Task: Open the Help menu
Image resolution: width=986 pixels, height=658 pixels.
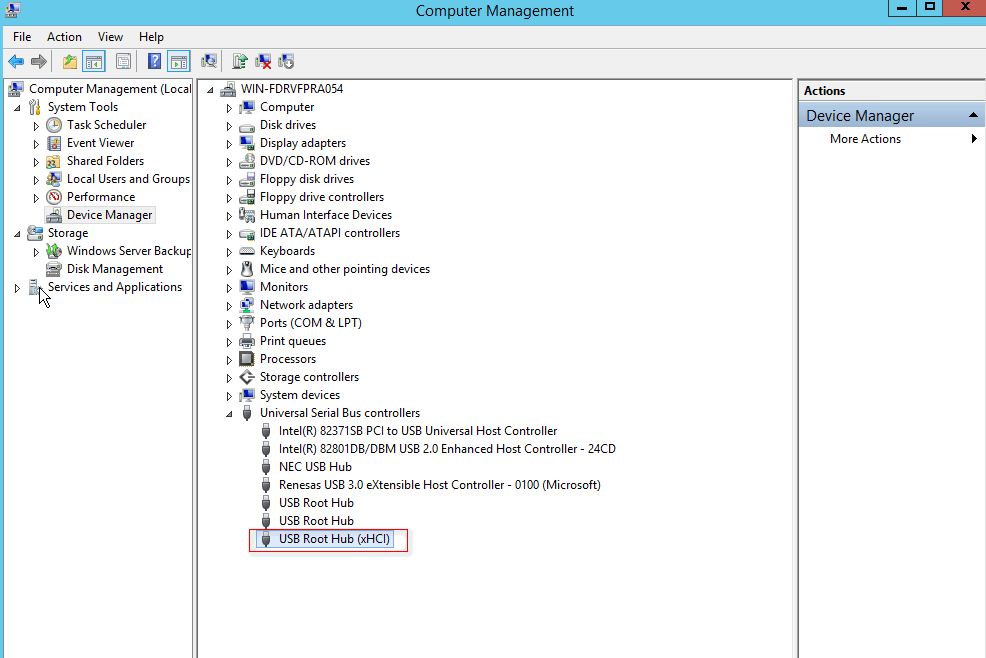Action: tap(151, 36)
